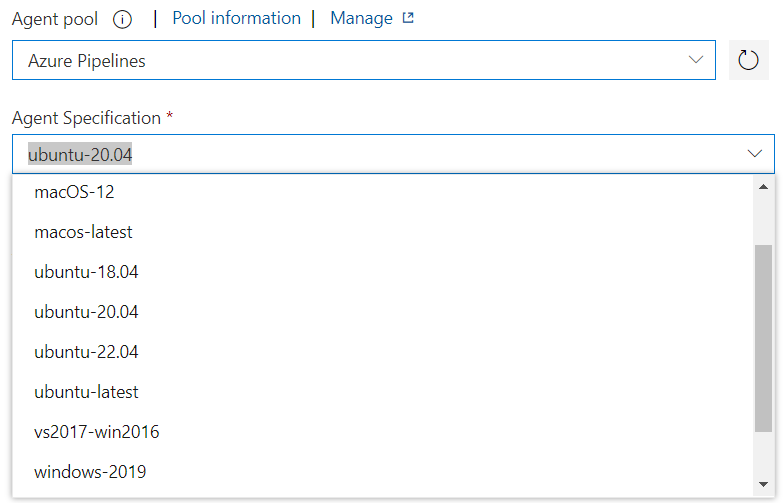The height and width of the screenshot is (503, 783).
Task: Click the scrollbar up arrow
Action: [x=763, y=187]
